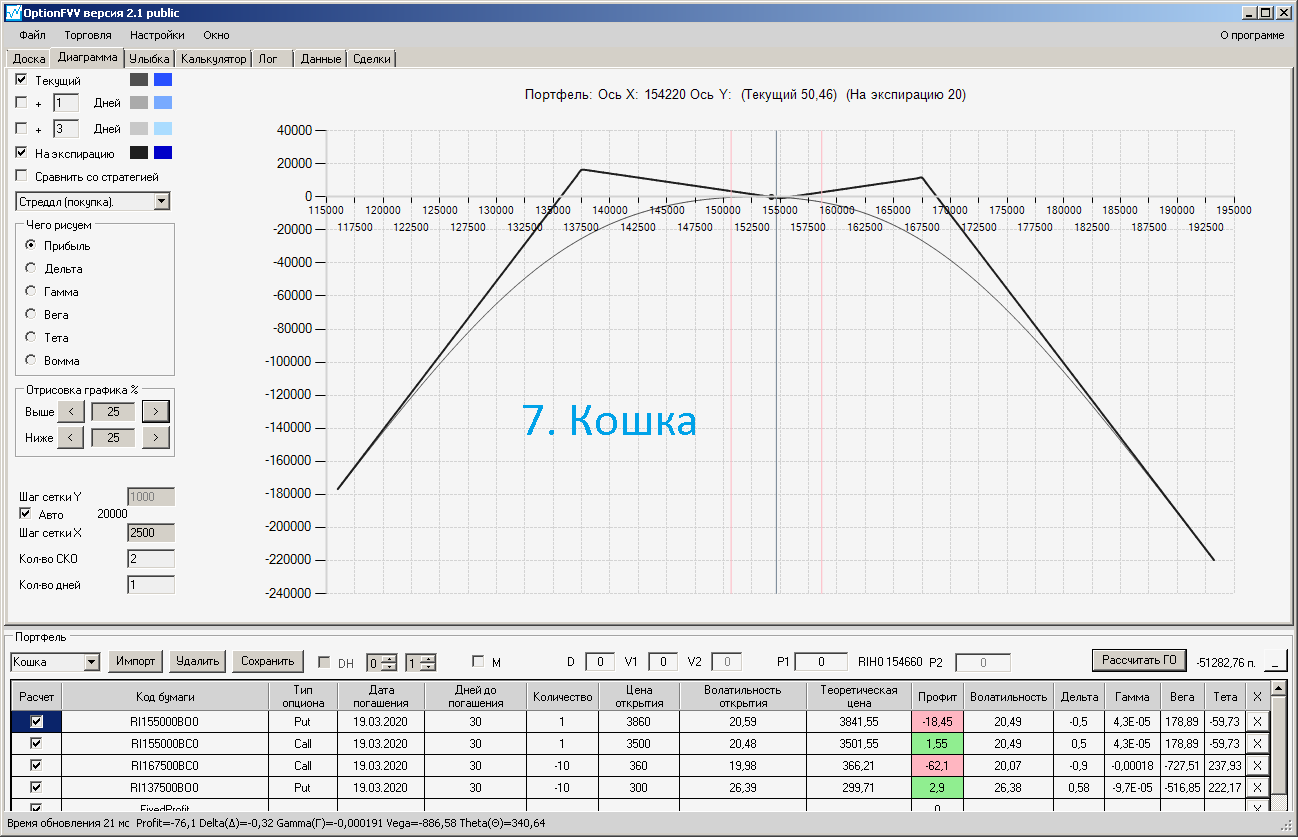Click the 'Шаг сетки X' input field
The width and height of the screenshot is (1298, 840).
151,533
